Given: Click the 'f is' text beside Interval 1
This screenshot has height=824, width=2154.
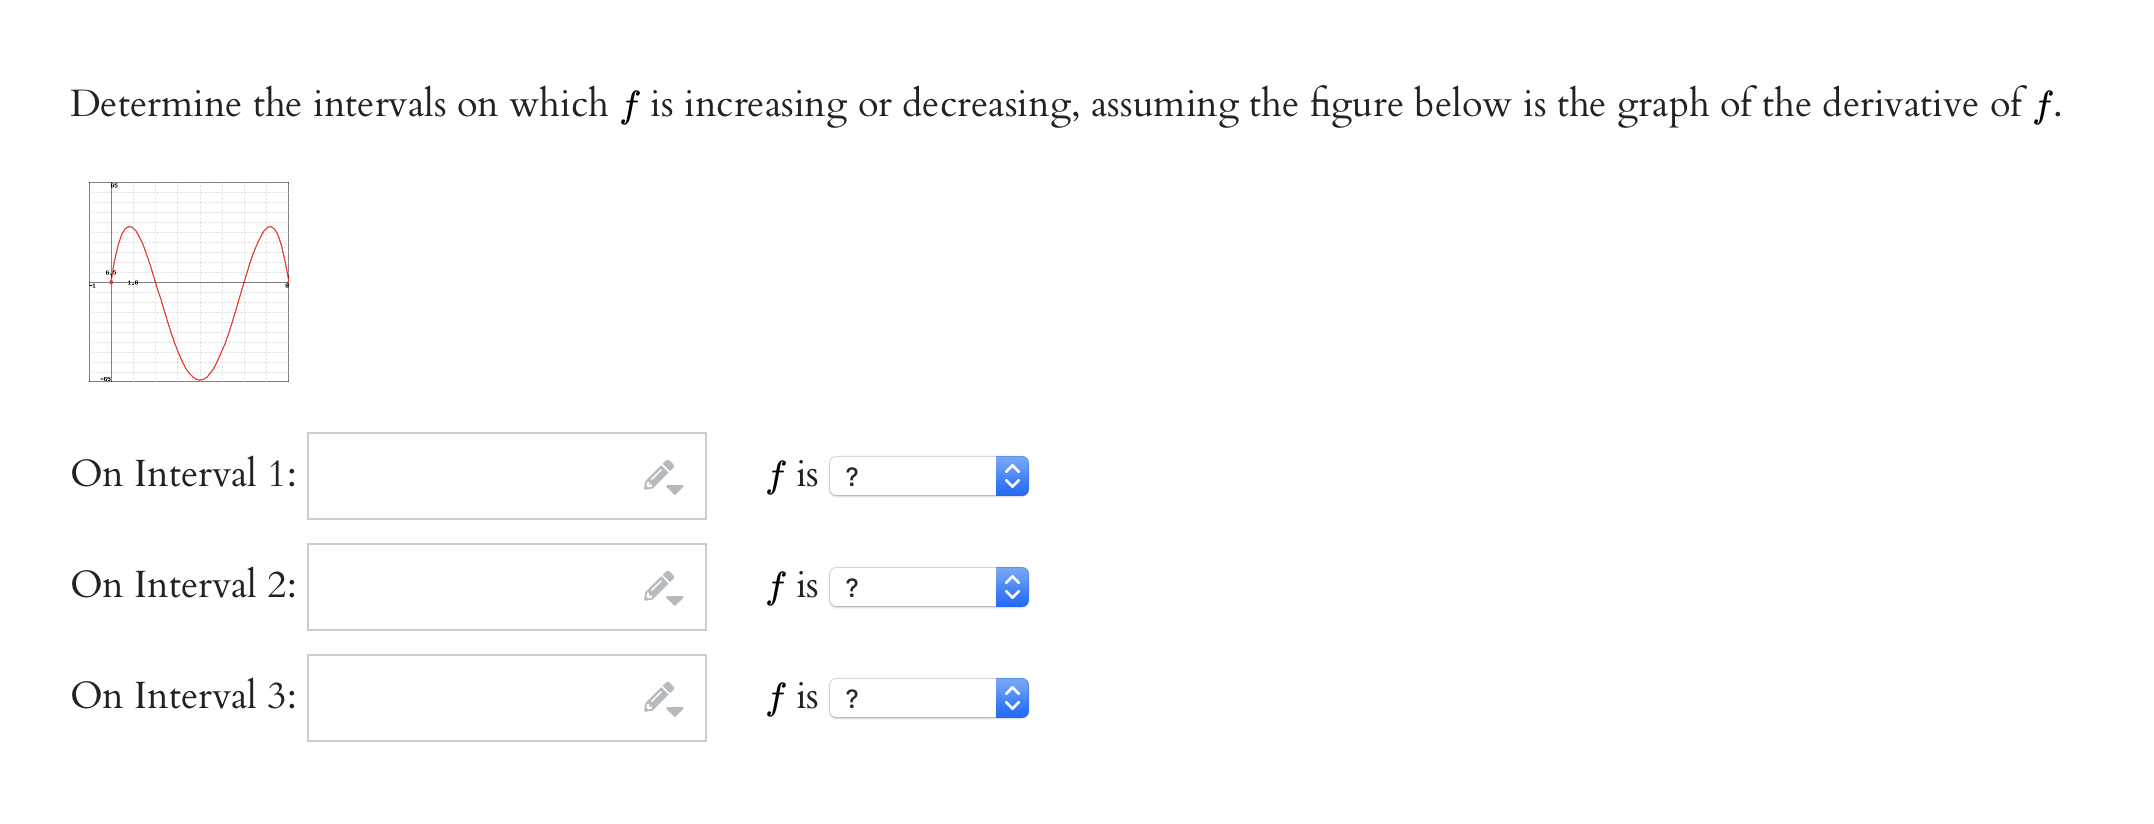Looking at the screenshot, I should [791, 477].
